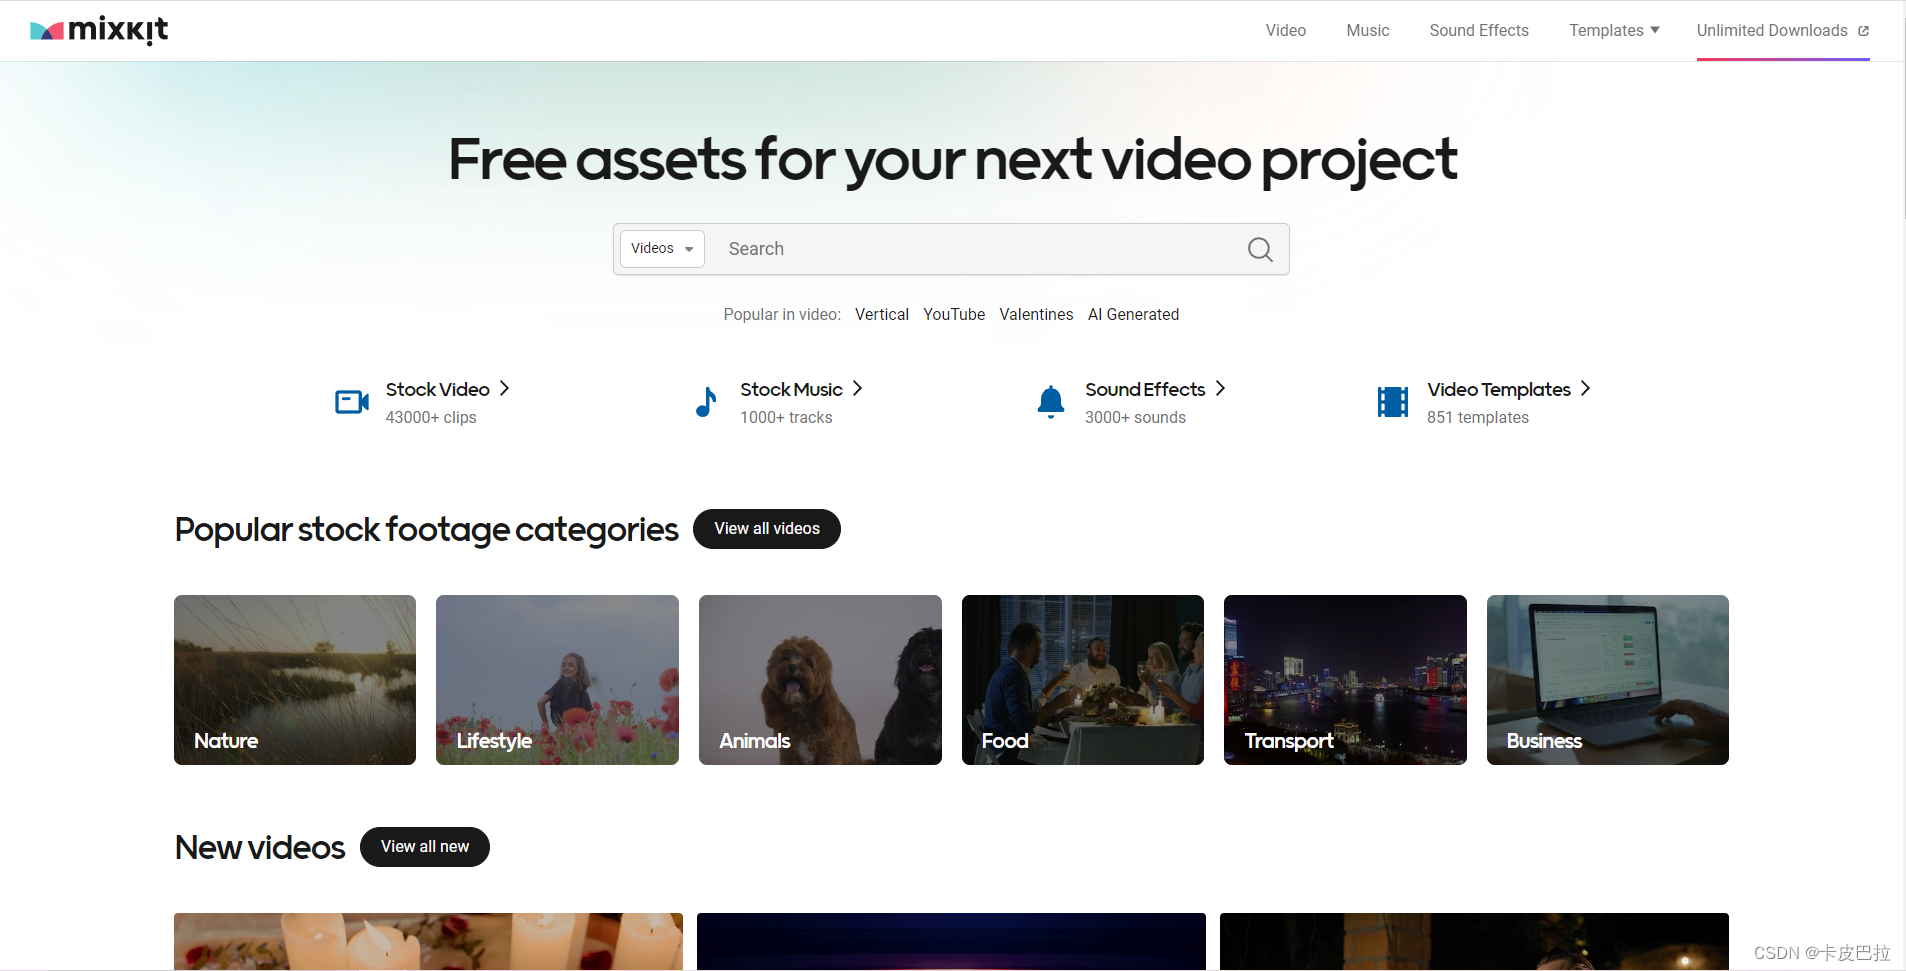
Task: Open the Lifestyle category thumbnail
Action: pyautogui.click(x=557, y=680)
